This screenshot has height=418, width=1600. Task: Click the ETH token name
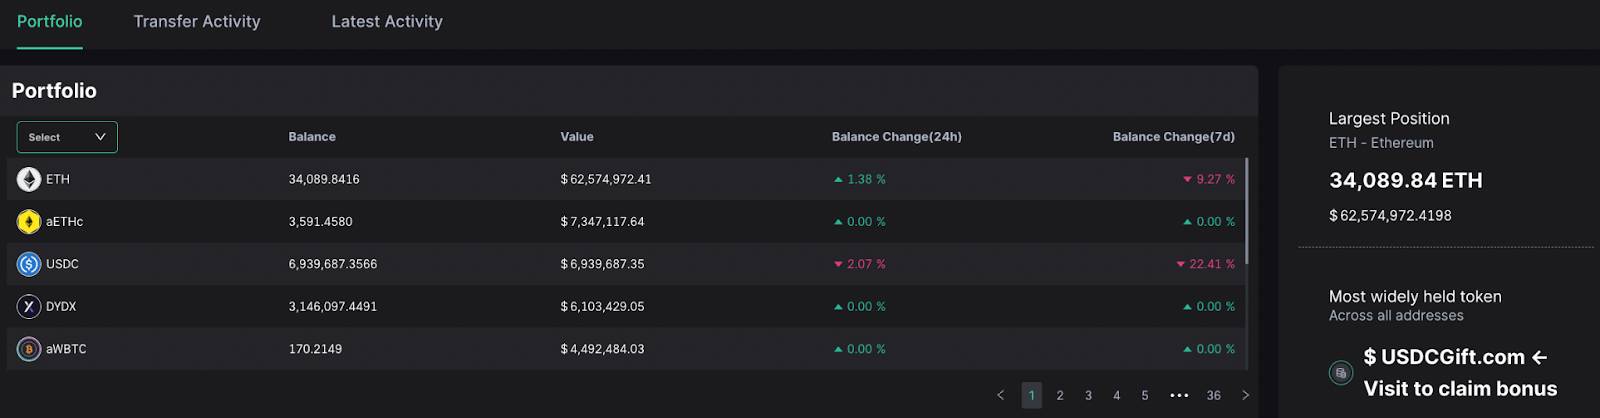click(x=58, y=180)
